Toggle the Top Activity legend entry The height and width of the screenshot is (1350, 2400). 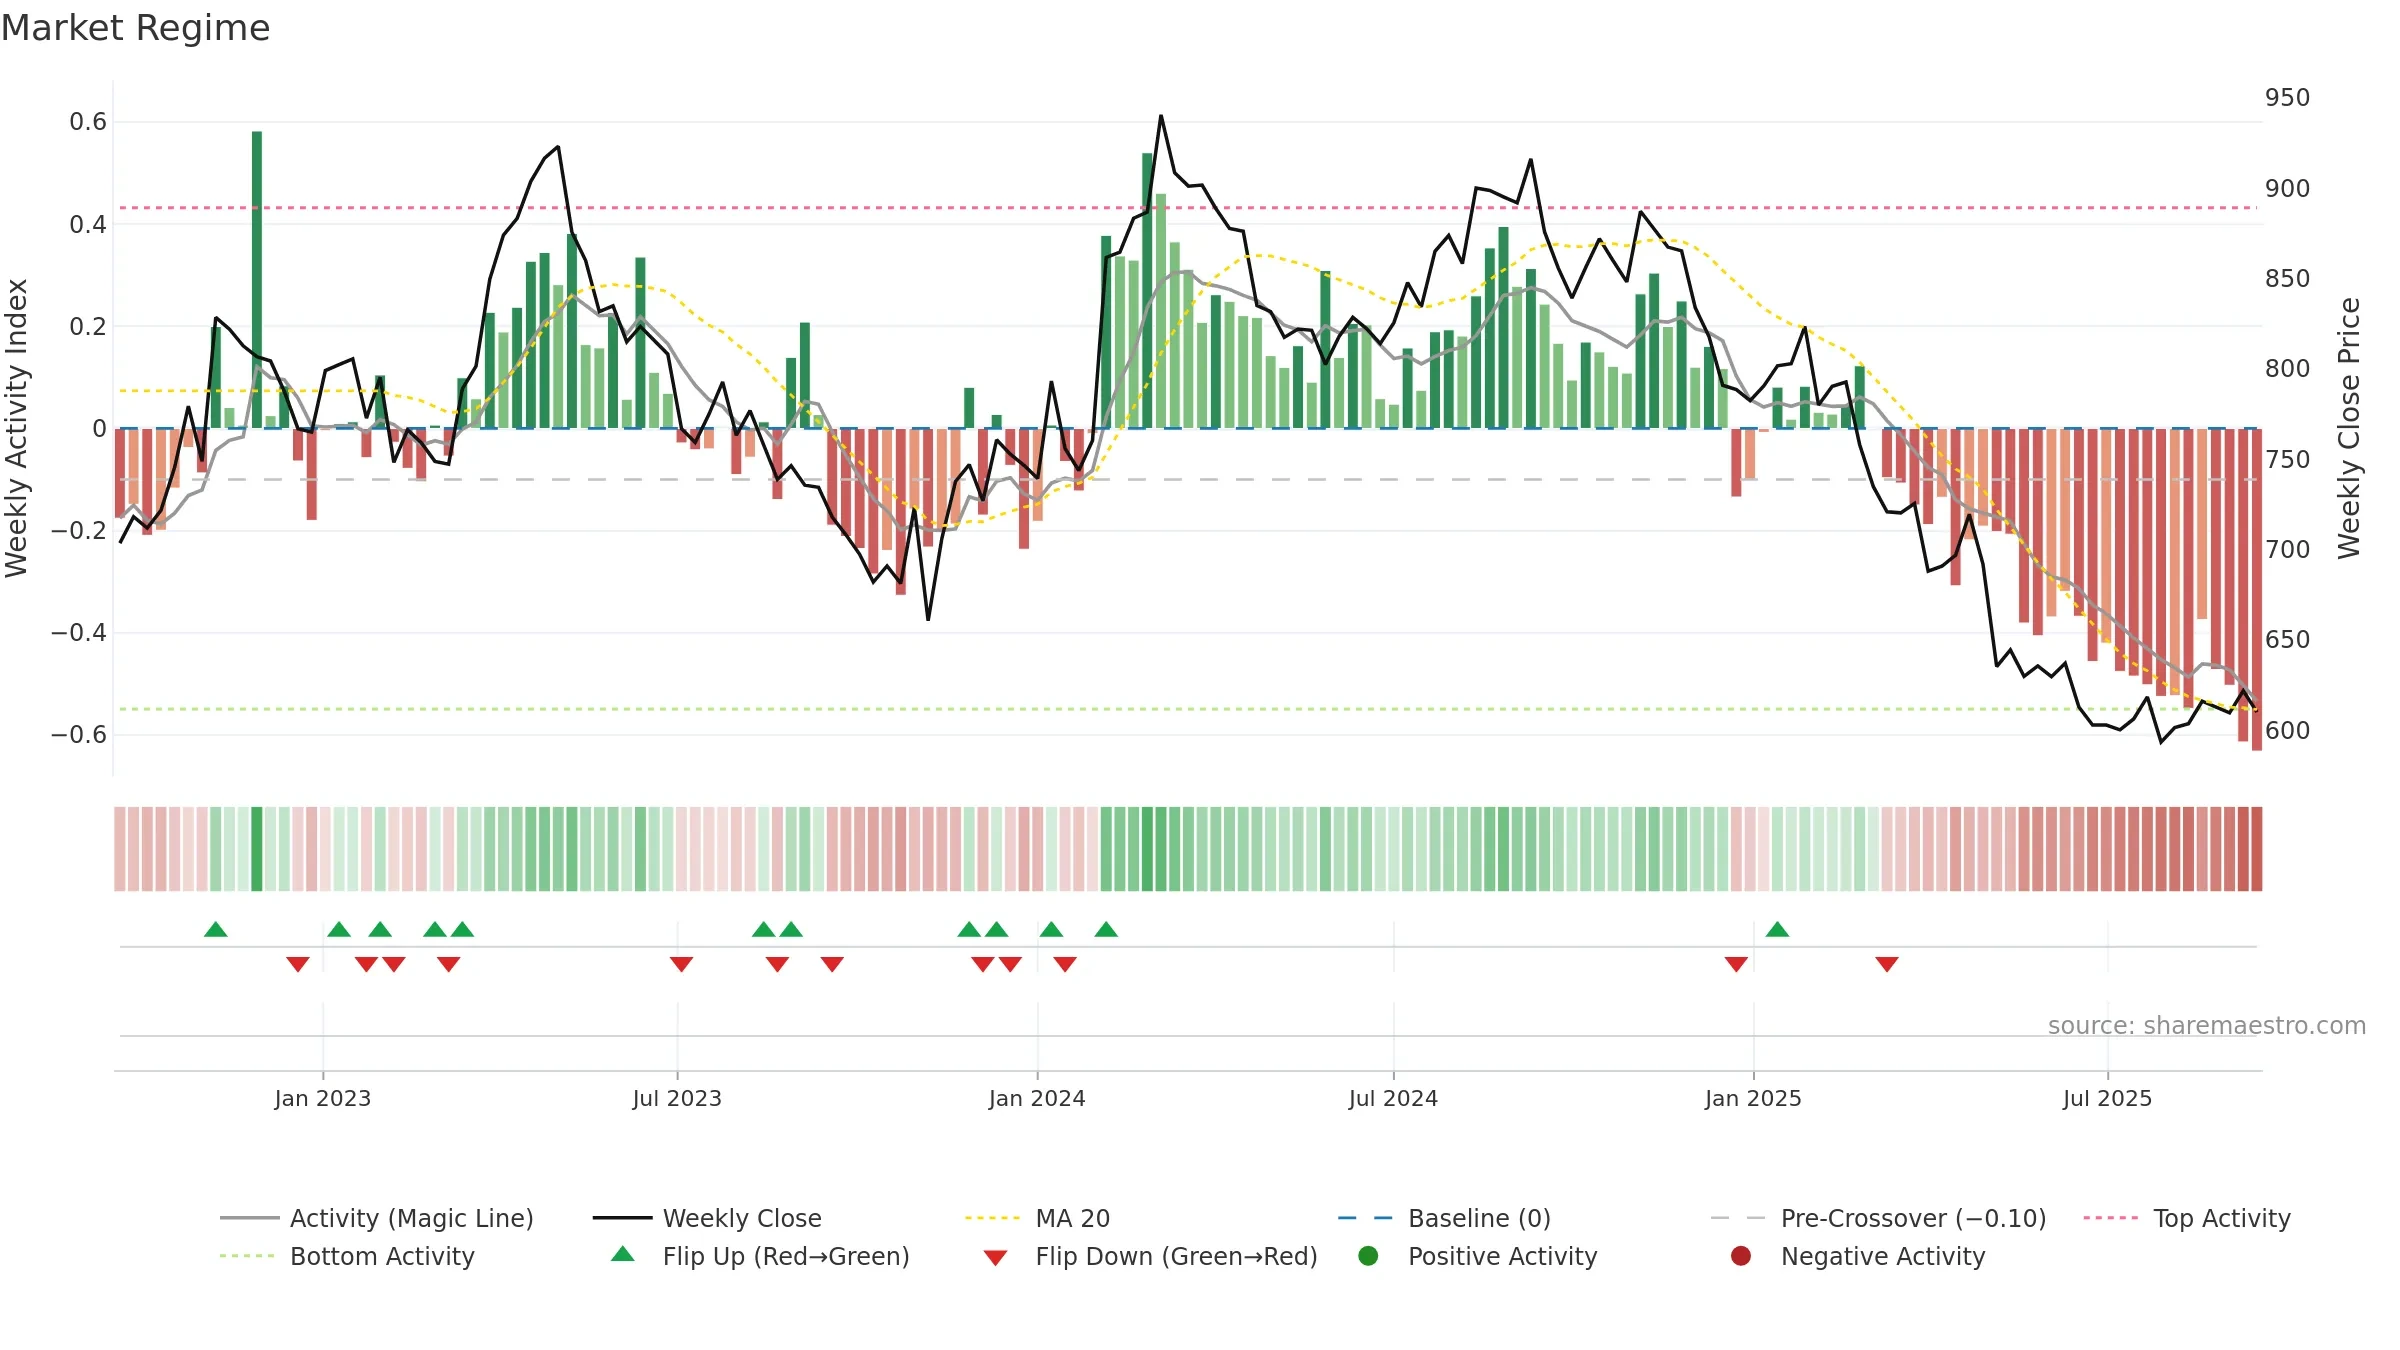coord(2187,1218)
